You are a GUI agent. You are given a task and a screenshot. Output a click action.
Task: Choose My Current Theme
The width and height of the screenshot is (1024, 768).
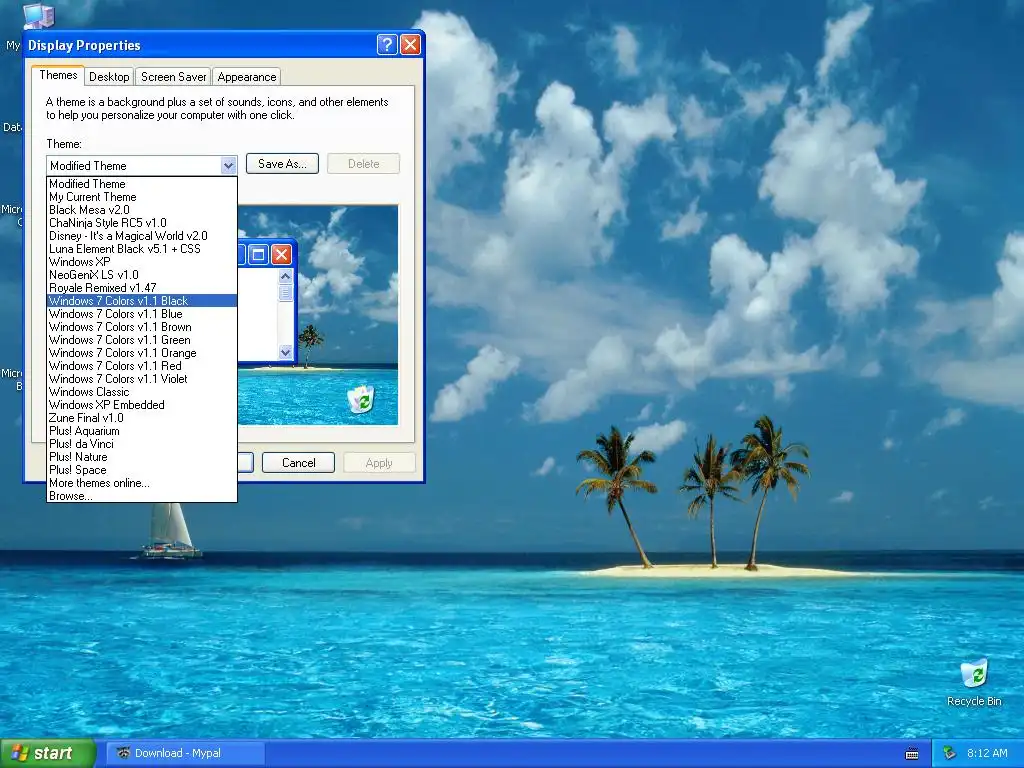click(142, 197)
